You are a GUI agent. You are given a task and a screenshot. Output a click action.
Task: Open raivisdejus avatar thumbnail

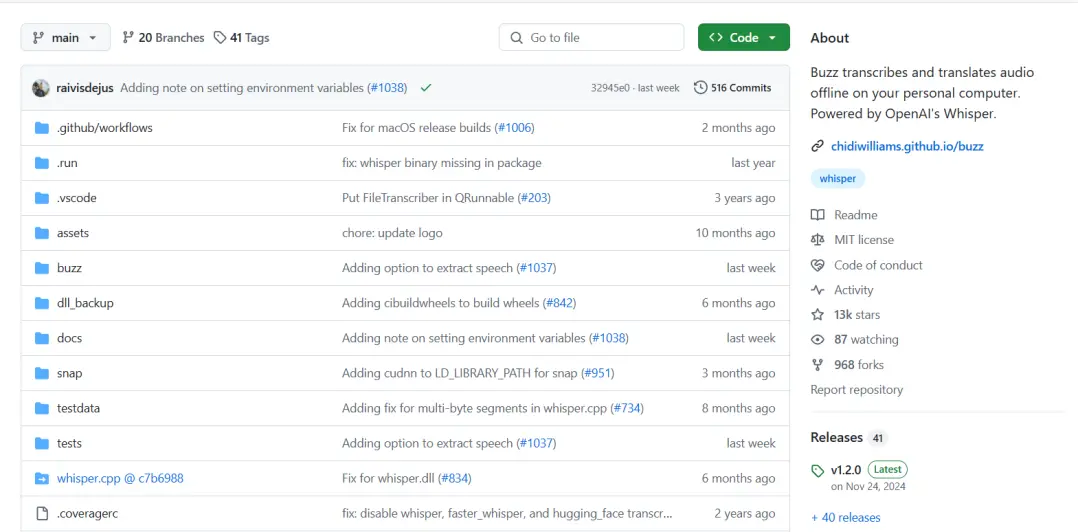pos(41,88)
